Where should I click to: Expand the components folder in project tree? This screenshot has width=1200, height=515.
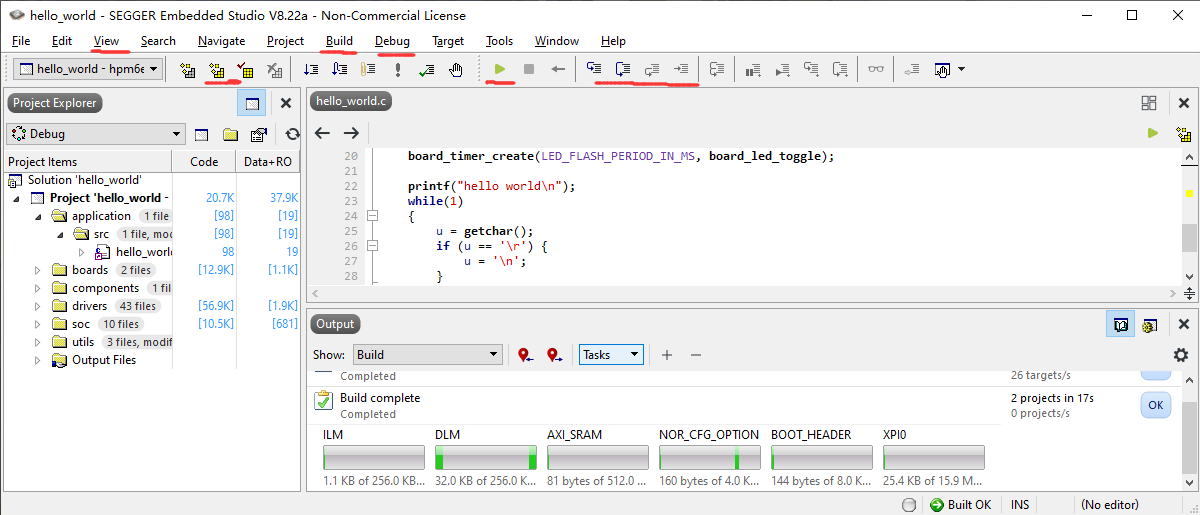(39, 288)
